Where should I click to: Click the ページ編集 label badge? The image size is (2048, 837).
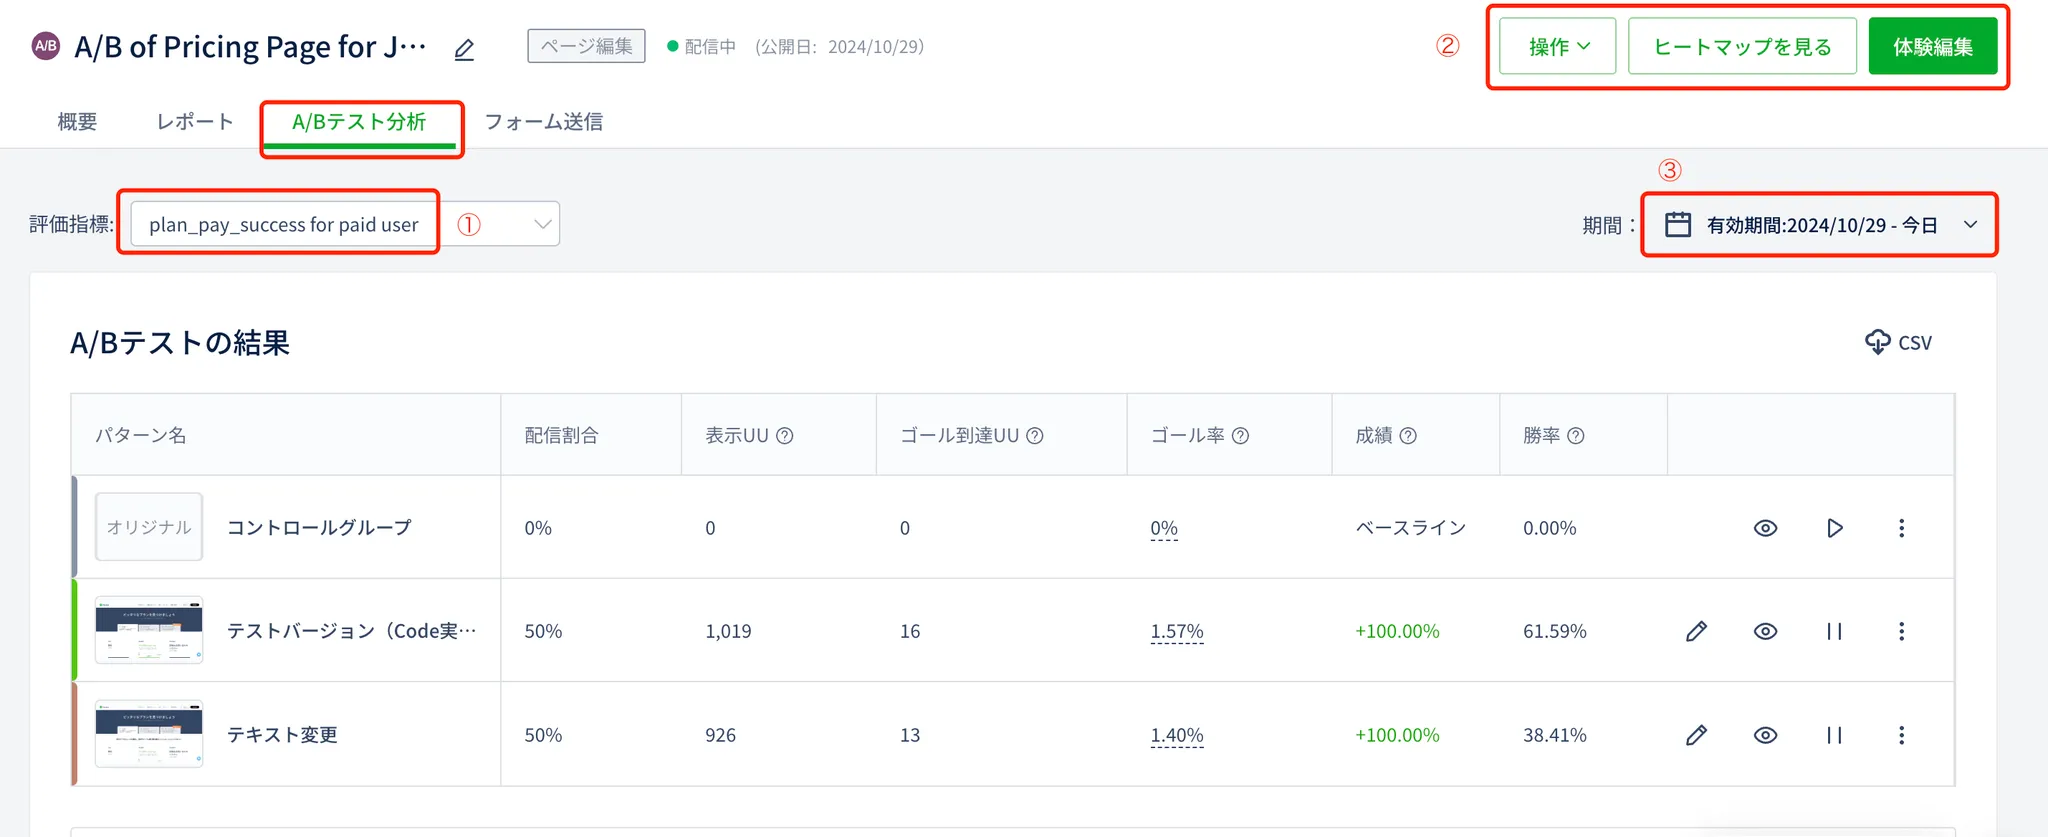tap(586, 46)
